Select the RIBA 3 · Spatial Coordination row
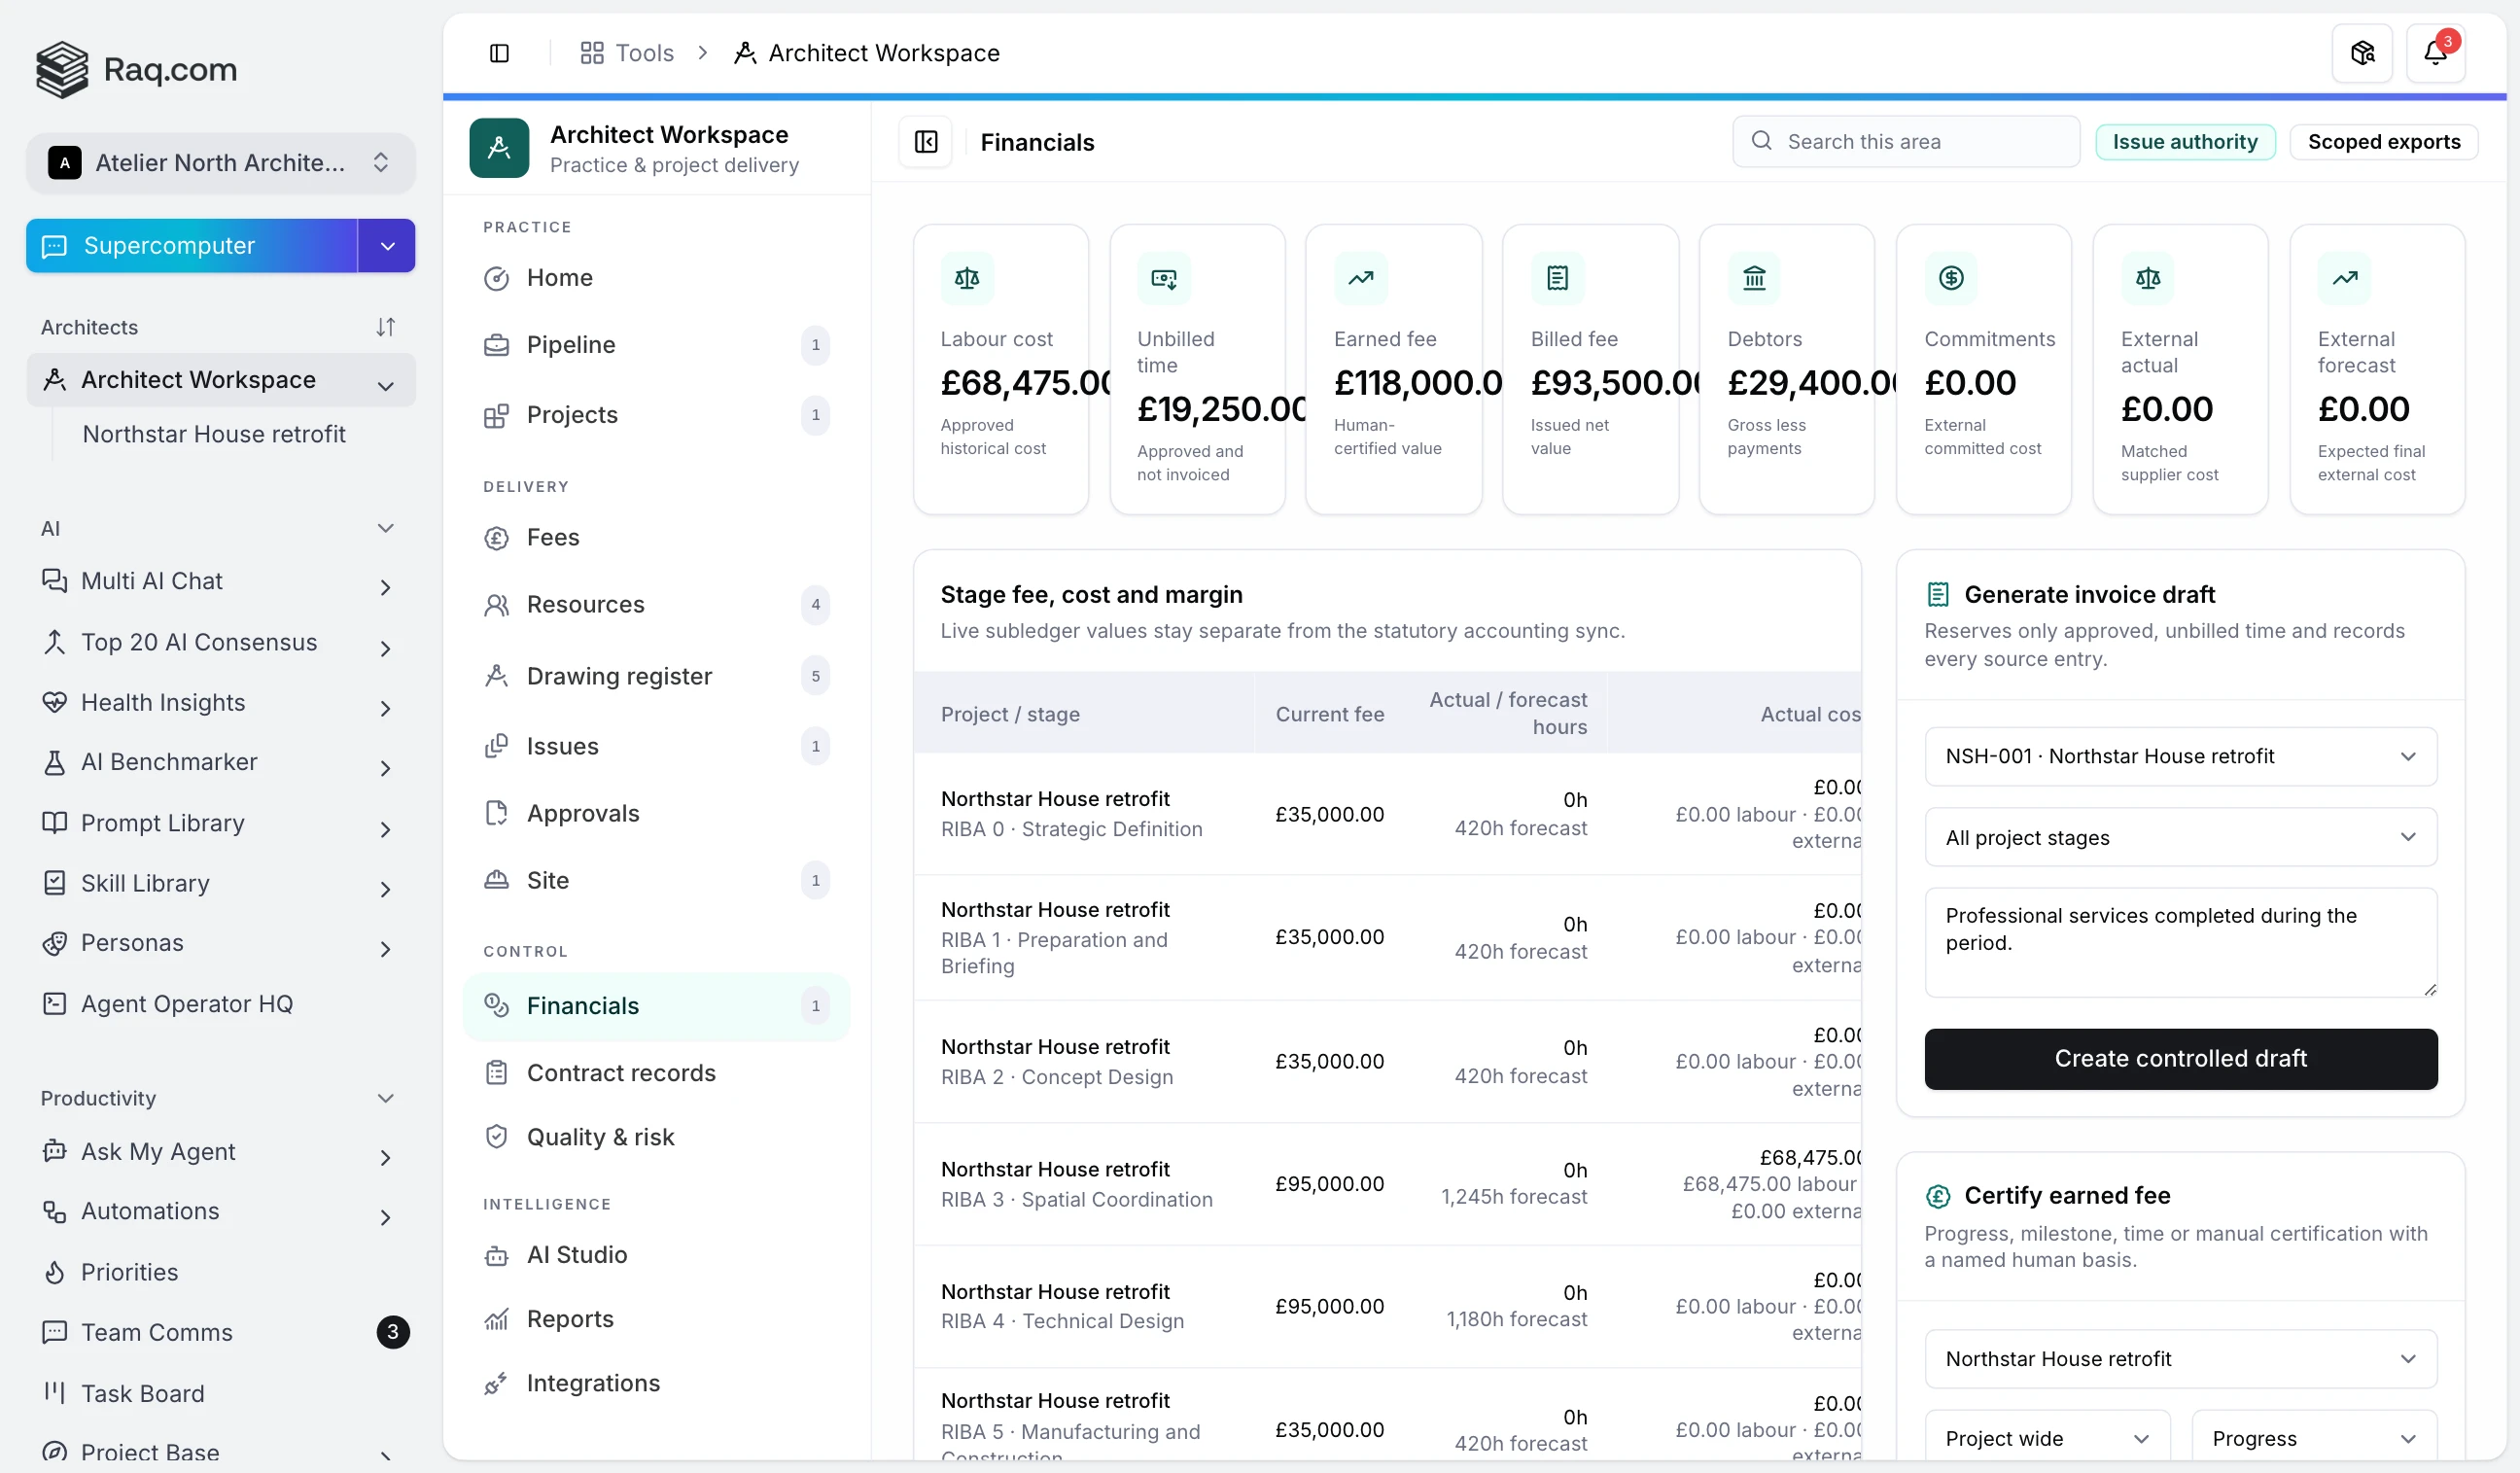 tap(1387, 1185)
